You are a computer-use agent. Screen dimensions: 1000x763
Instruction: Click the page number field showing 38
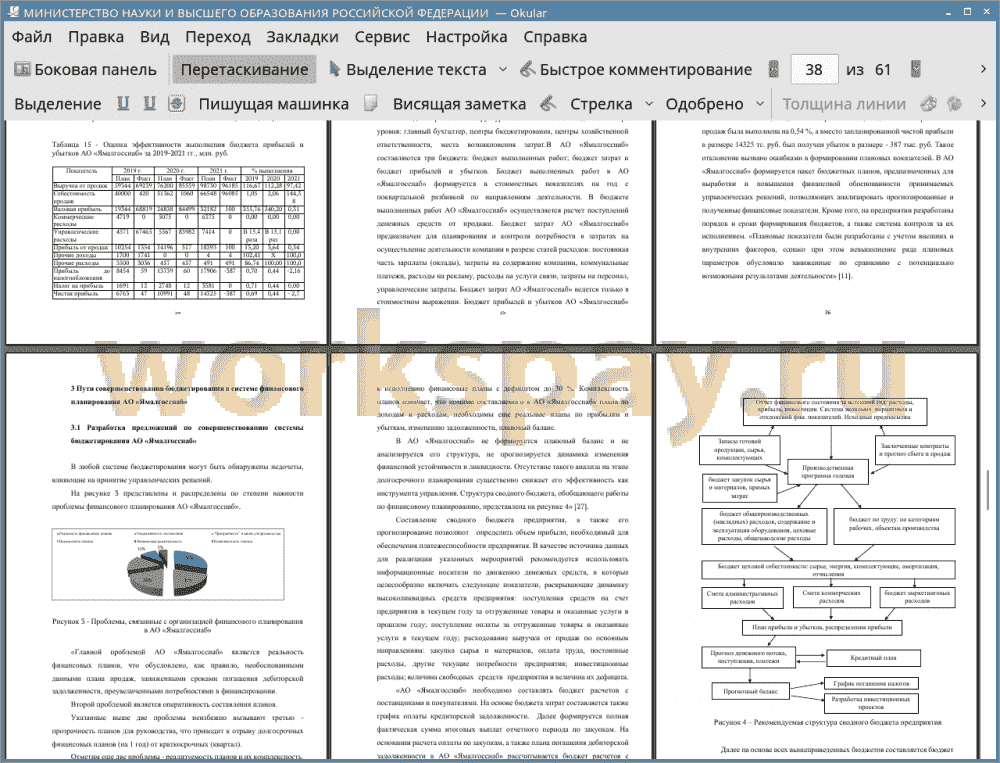[814, 70]
